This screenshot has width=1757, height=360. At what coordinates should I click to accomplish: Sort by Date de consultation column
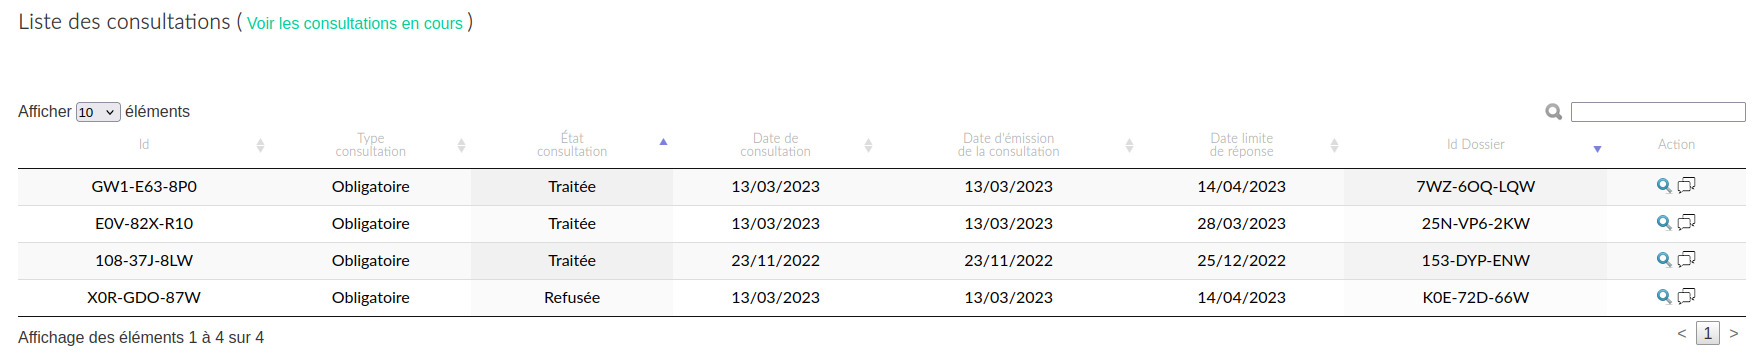[775, 145]
